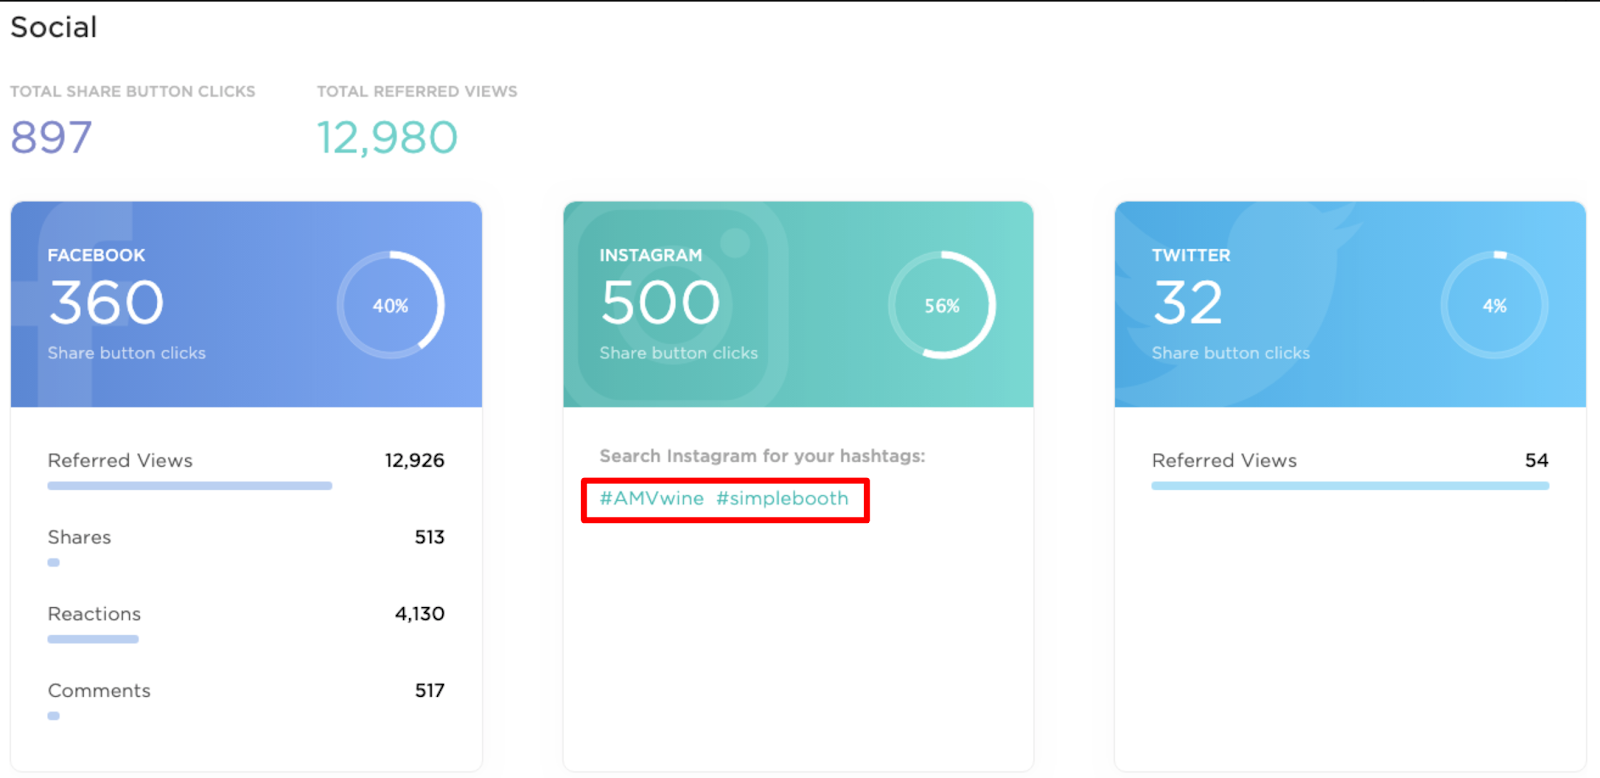
Task: Click the Twitter Referred Views progress bar
Action: 1350,486
